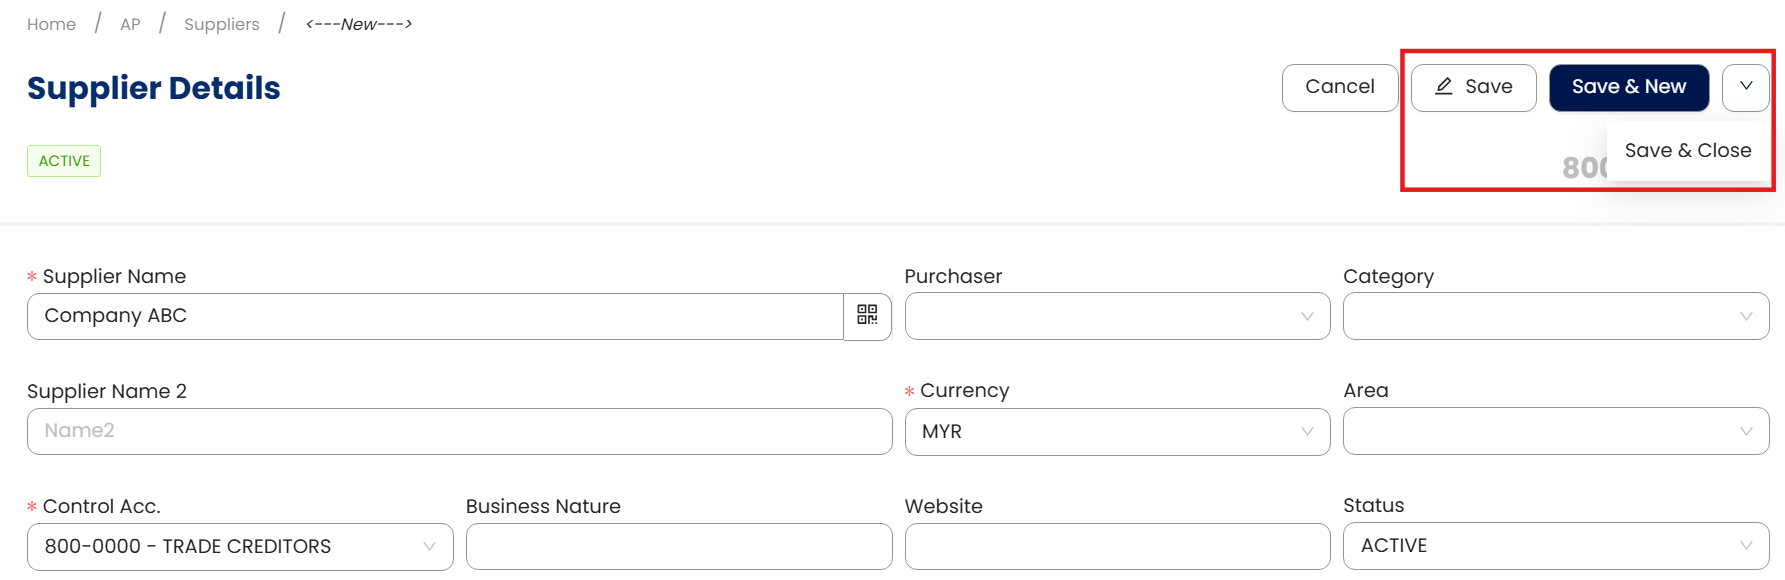Open the Category dropdown
Image resolution: width=1785 pixels, height=580 pixels.
pyautogui.click(x=1555, y=316)
